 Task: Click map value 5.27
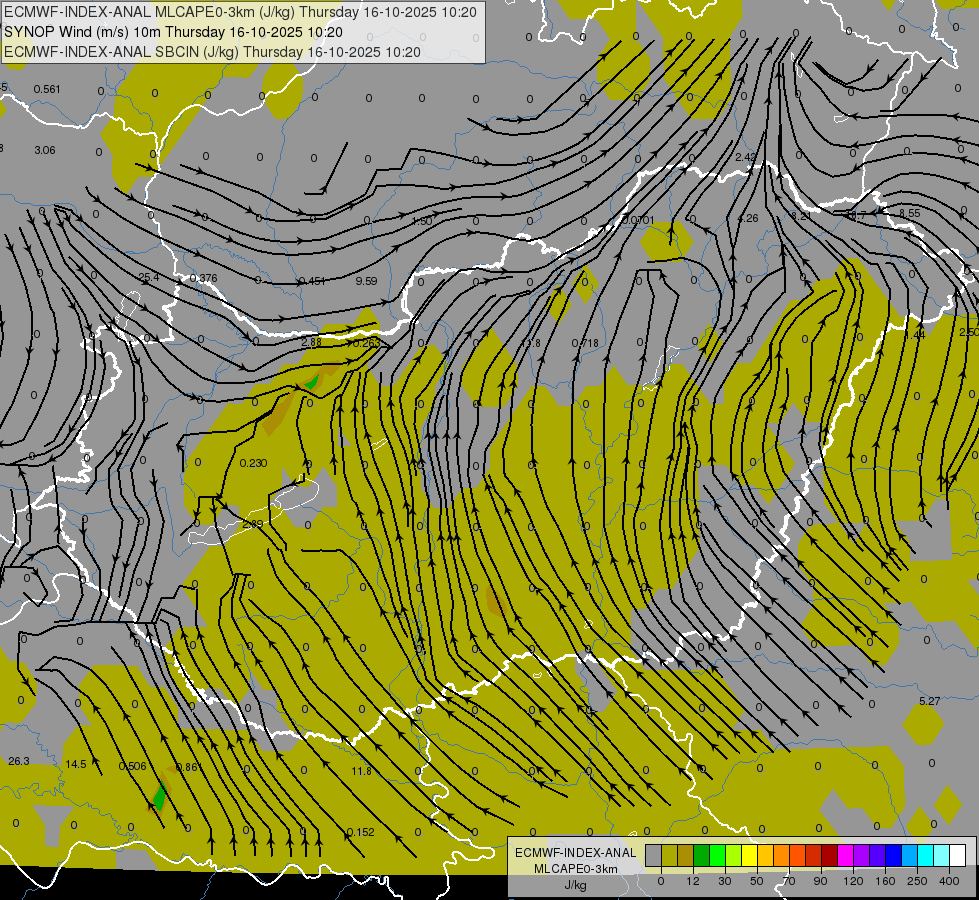[x=929, y=701]
